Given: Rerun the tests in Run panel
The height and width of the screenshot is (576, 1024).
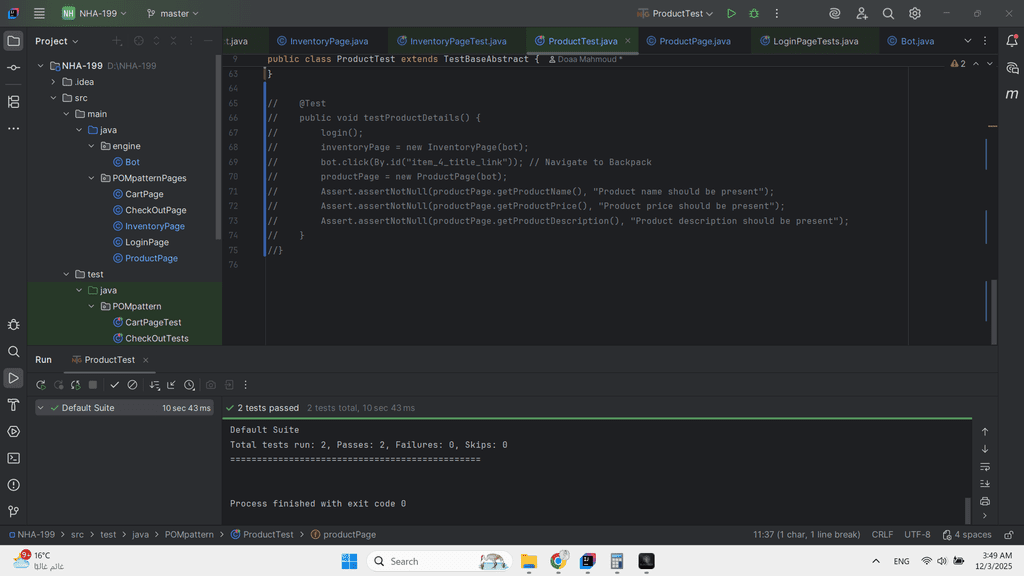Looking at the screenshot, I should 41,385.
